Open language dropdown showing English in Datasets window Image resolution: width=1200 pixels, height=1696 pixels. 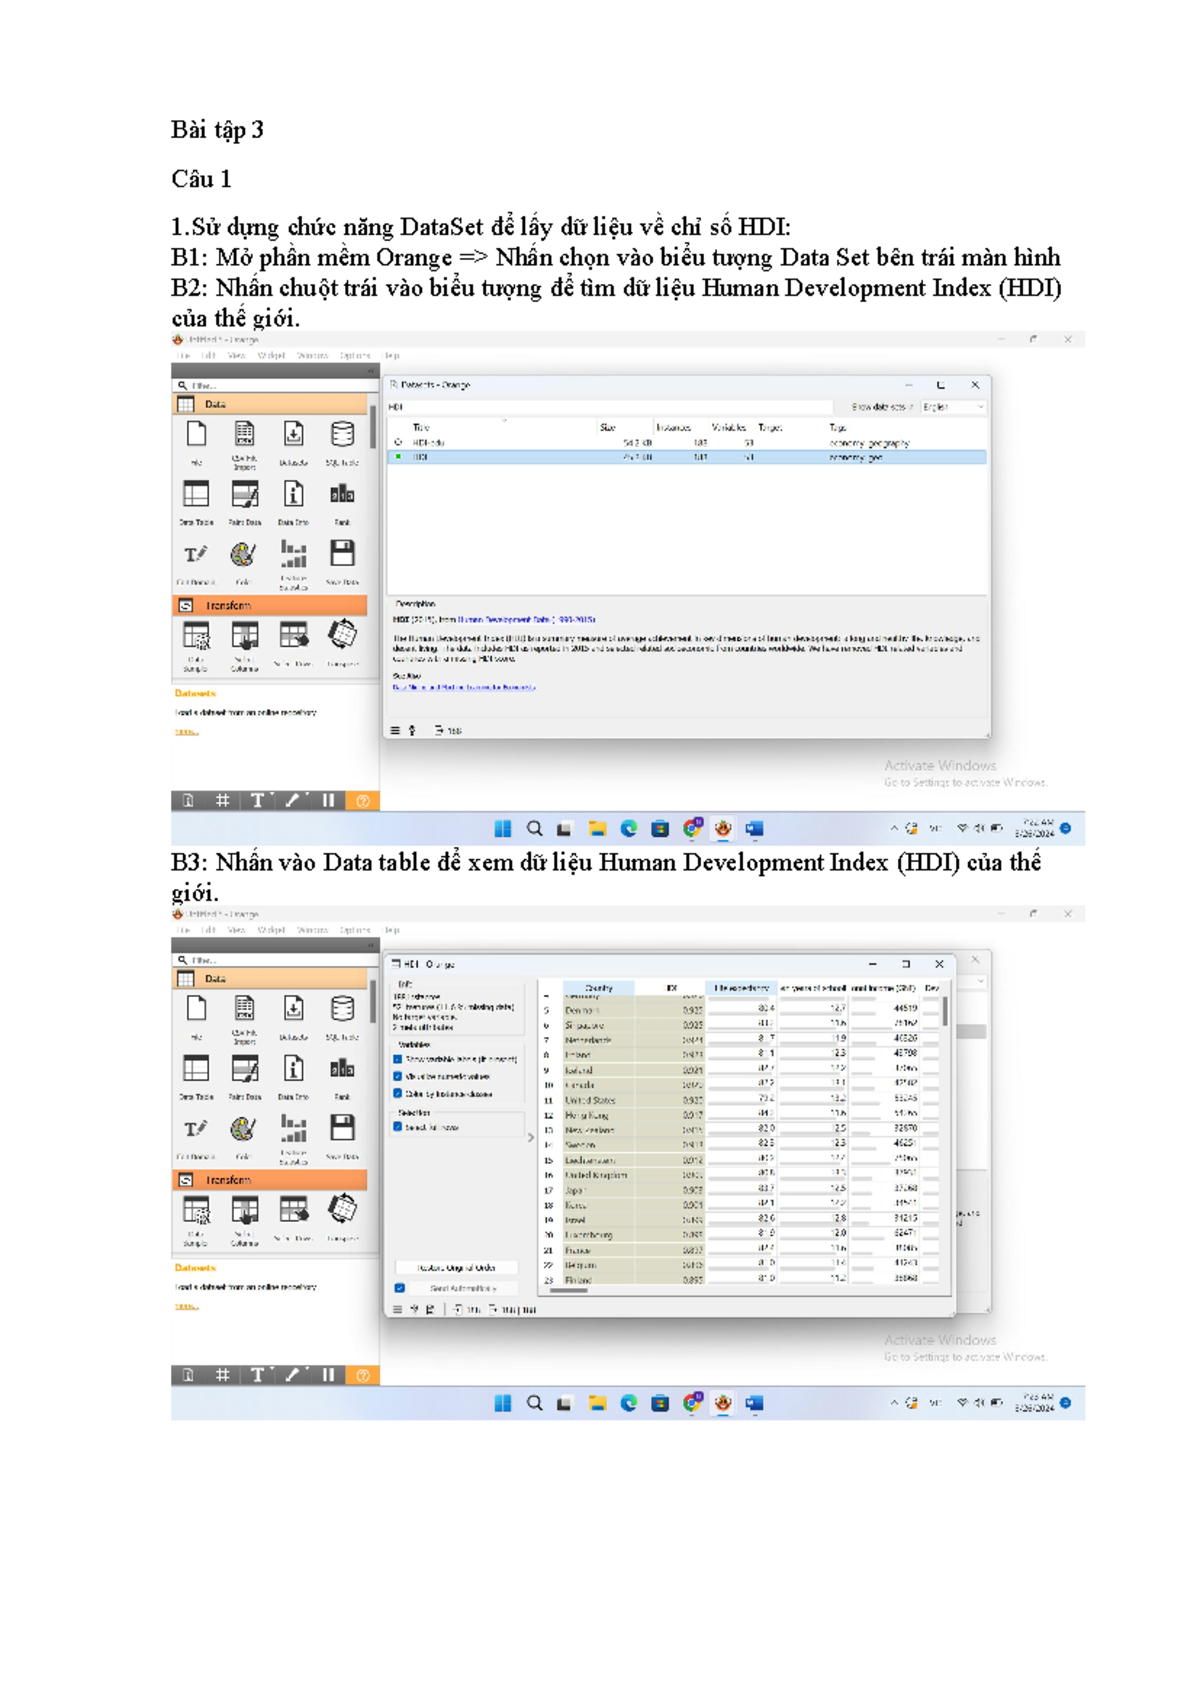pos(953,407)
